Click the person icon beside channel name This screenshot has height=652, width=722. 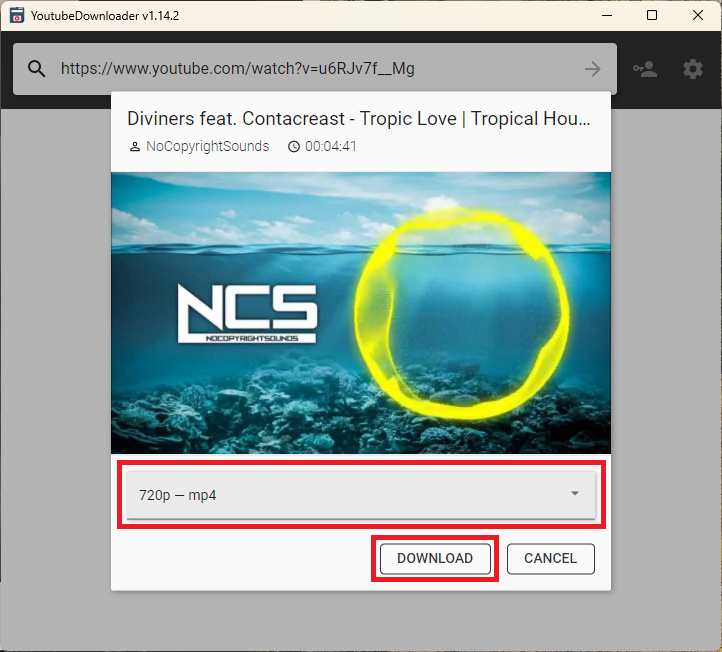click(x=134, y=147)
